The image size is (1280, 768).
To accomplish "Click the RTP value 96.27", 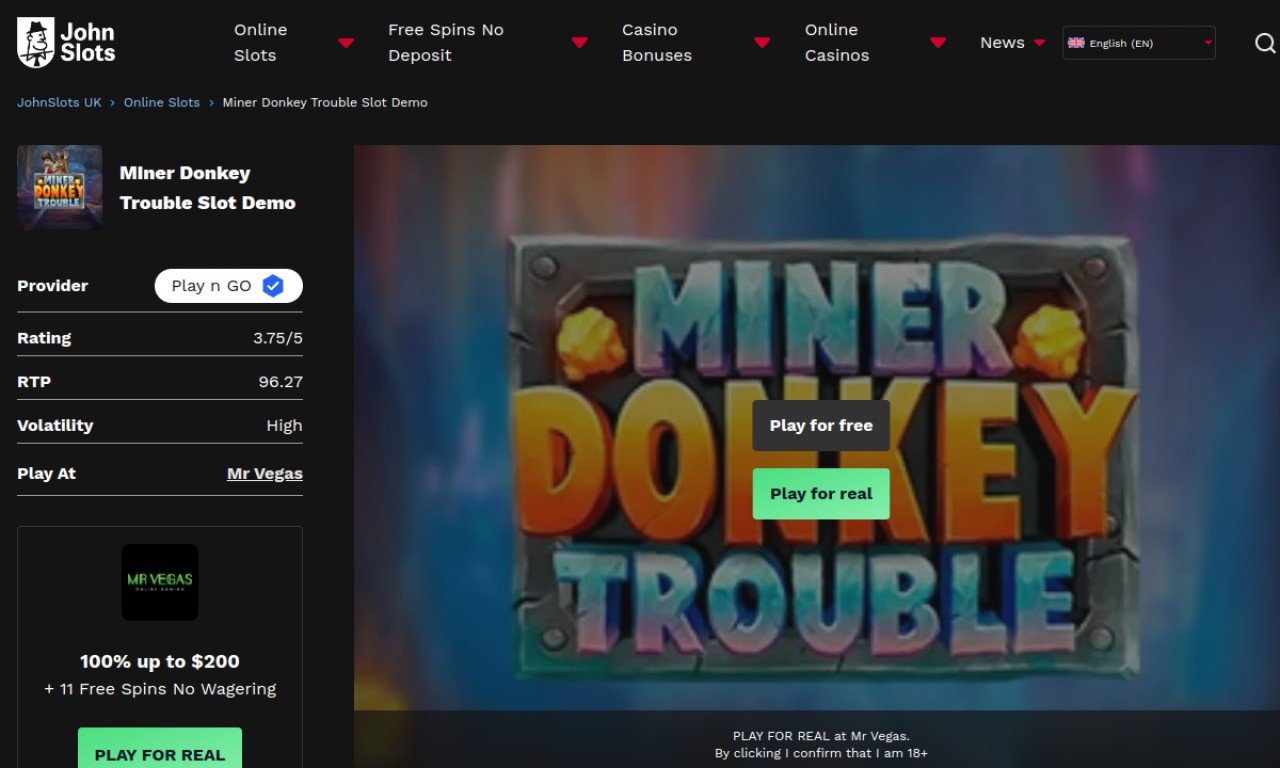I will click(281, 382).
